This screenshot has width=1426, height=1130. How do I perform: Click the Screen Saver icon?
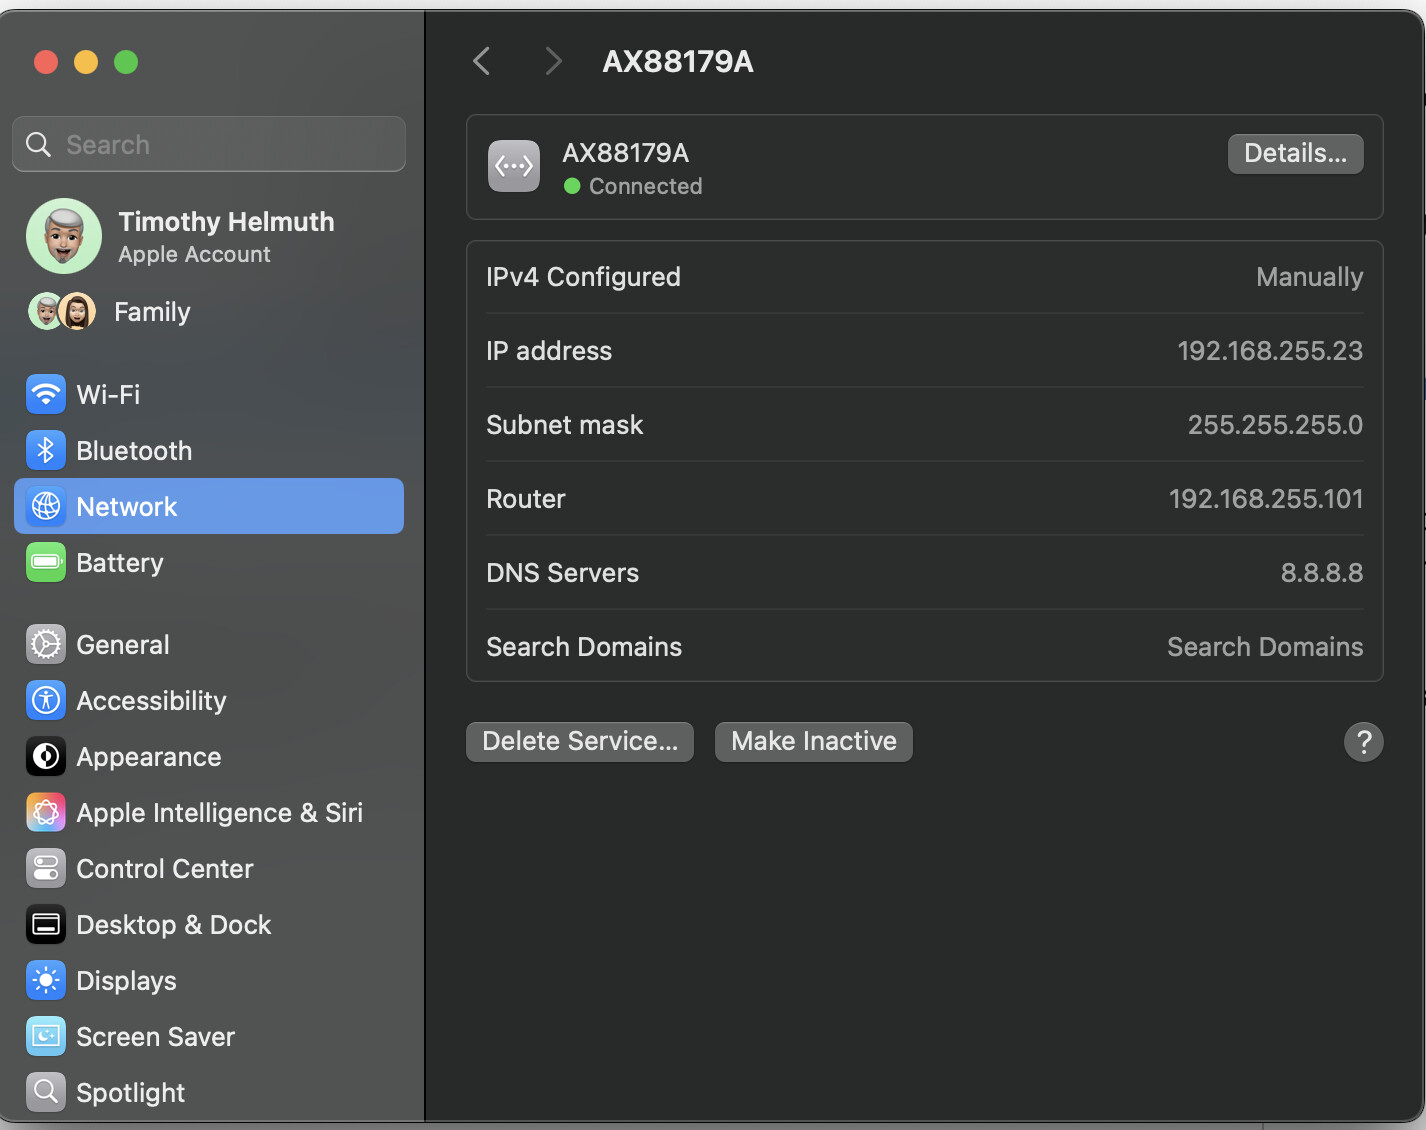point(46,1036)
